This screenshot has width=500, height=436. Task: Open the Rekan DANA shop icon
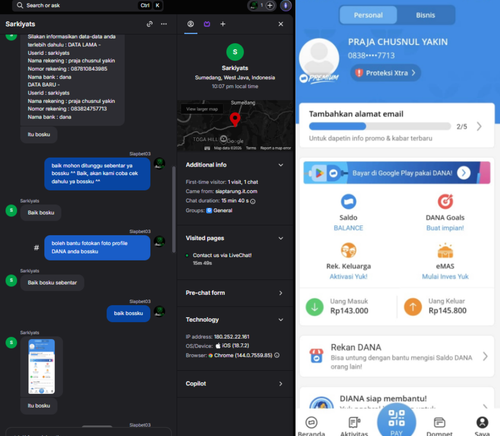pos(316,356)
